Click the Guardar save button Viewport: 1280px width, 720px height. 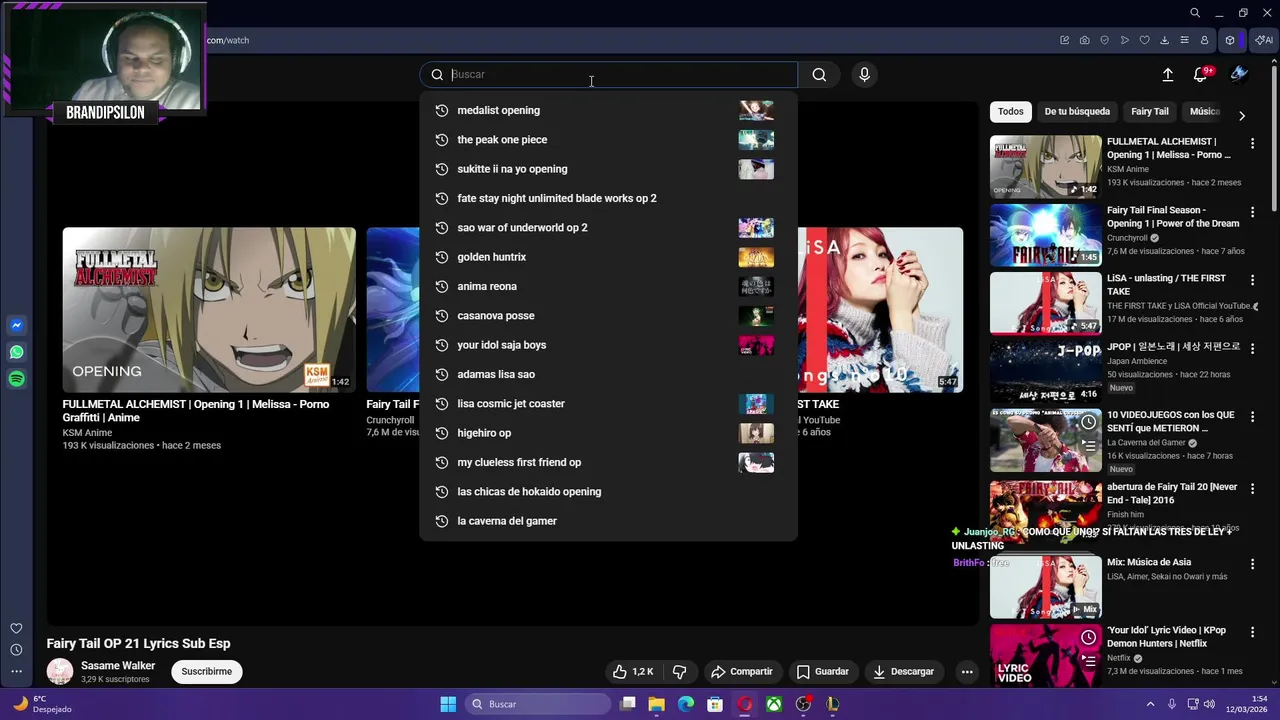tap(823, 672)
